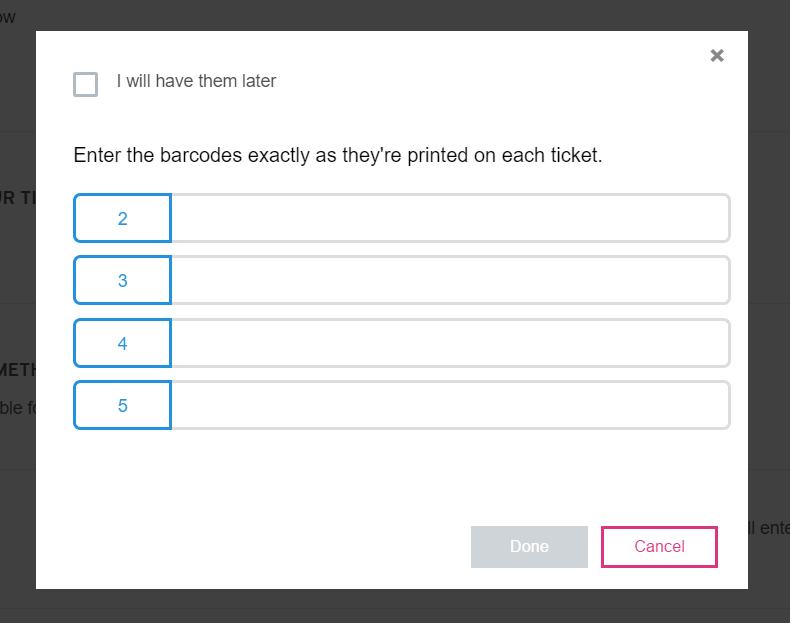Click the "Enter the barcodes exactly" instruction text
Screen dimensions: 792x627
coord(338,156)
